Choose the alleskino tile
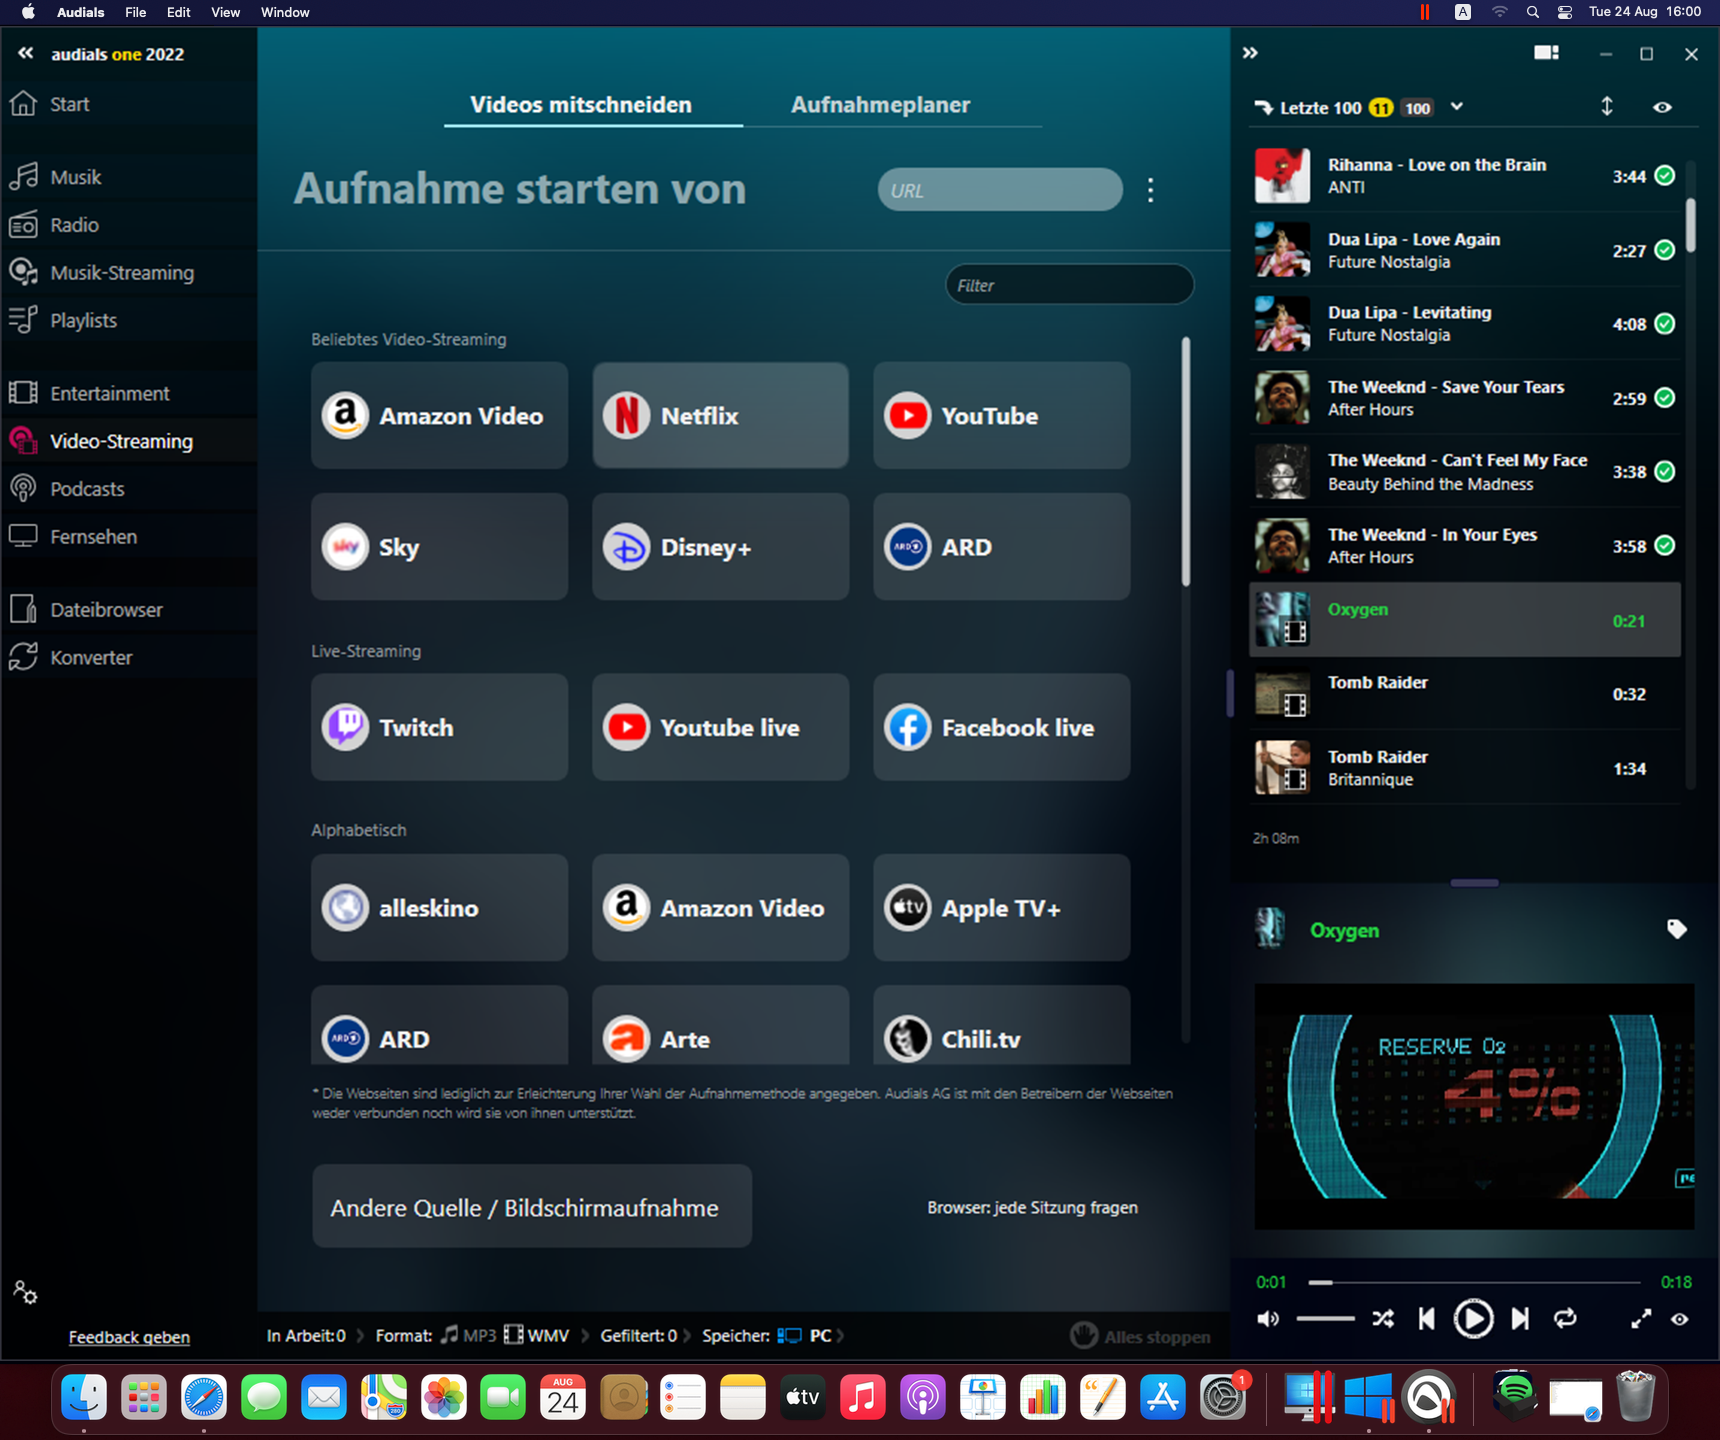Screen dimensions: 1720x1440 pyautogui.click(x=439, y=908)
